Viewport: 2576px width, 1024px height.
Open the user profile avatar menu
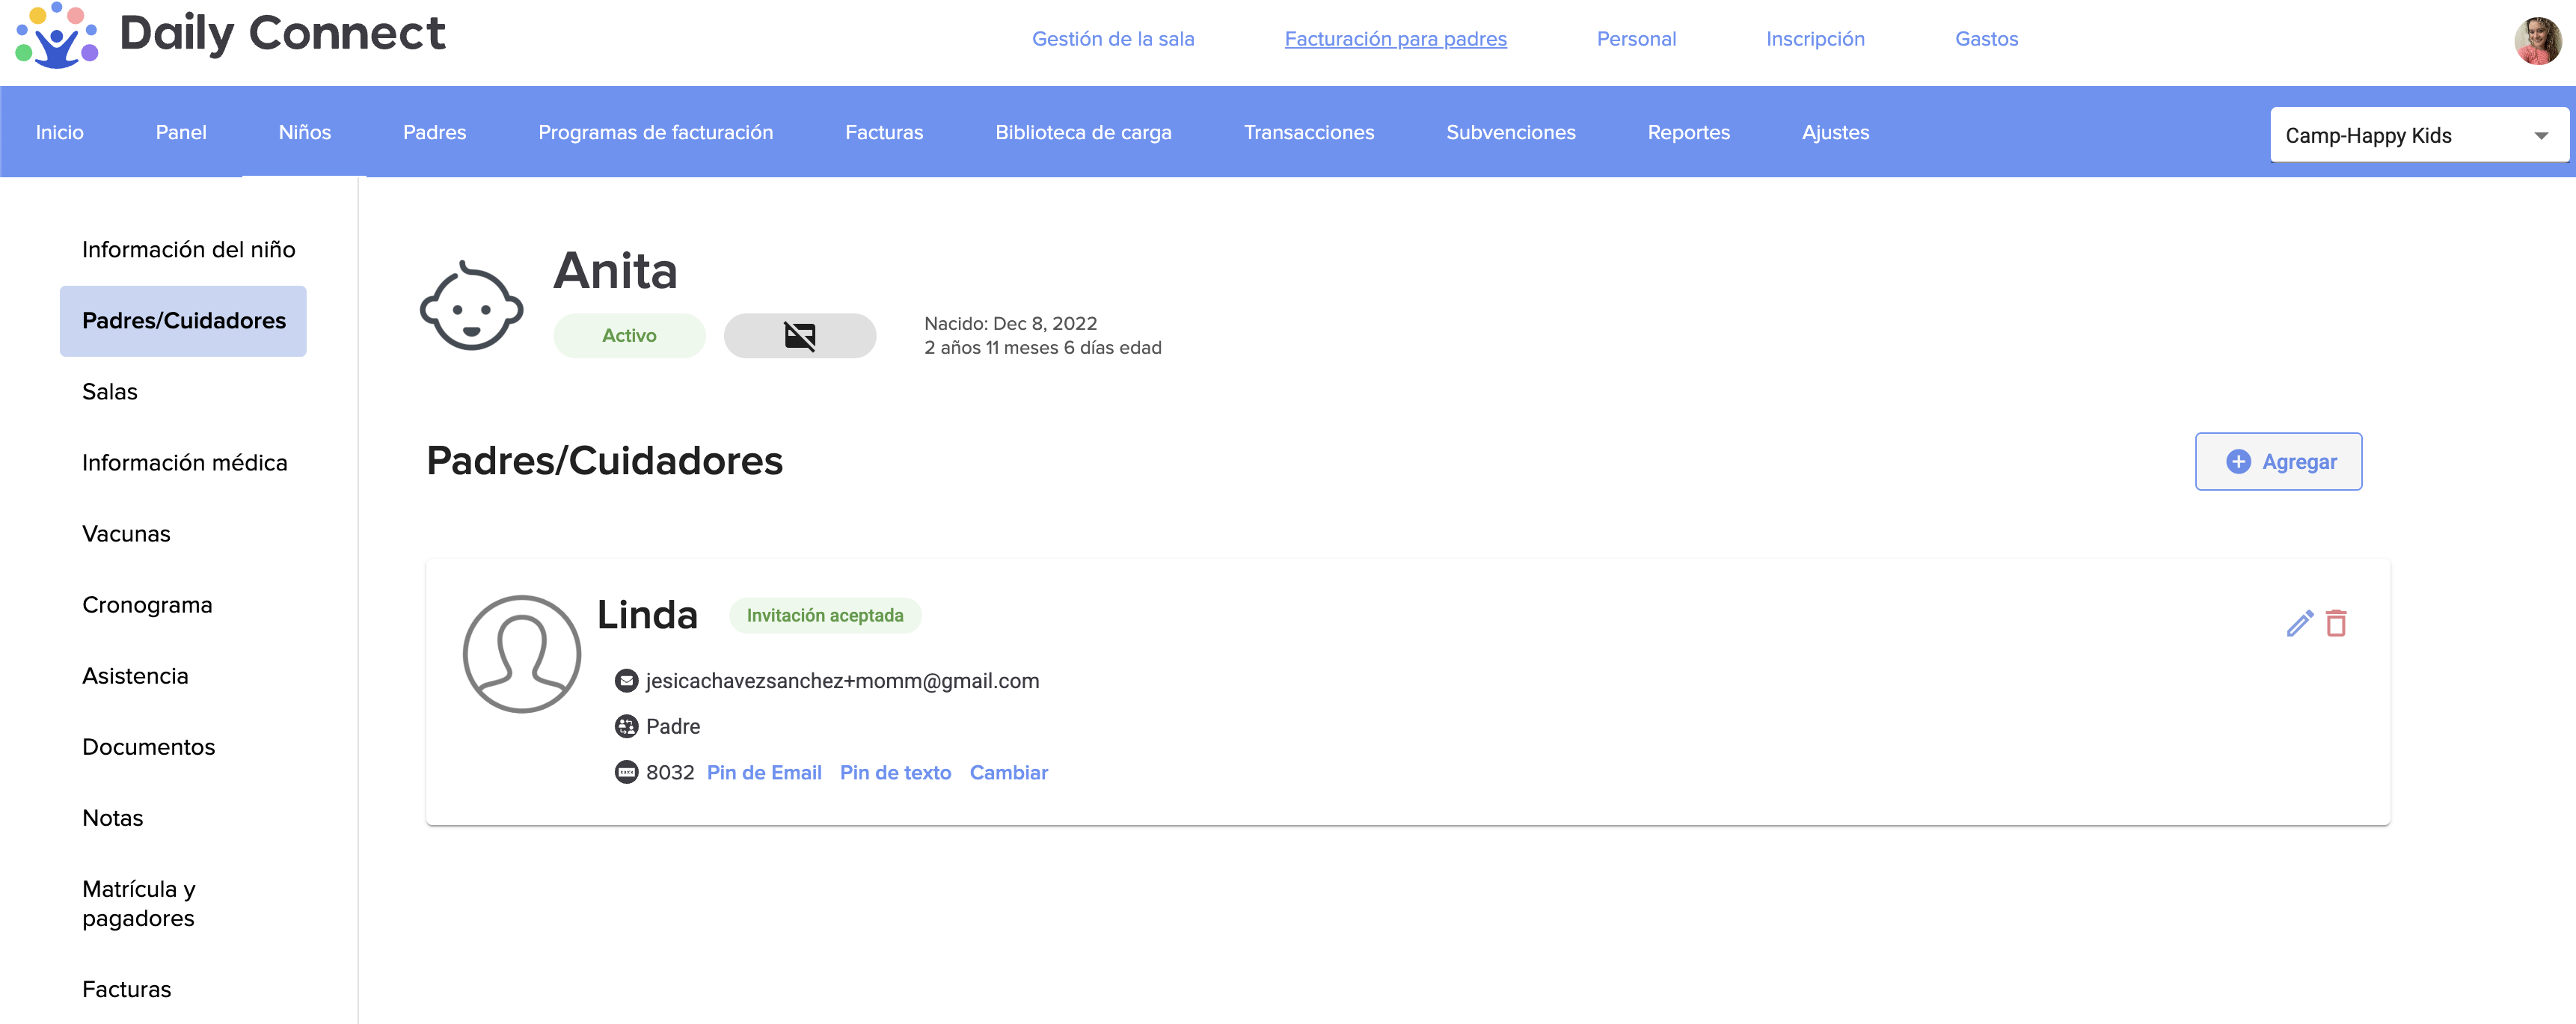(x=2537, y=41)
